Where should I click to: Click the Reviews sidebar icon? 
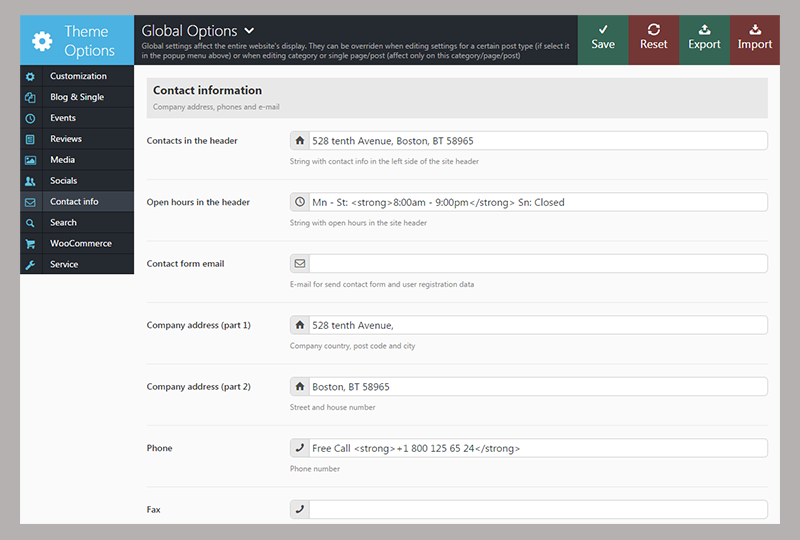pyautogui.click(x=30, y=139)
